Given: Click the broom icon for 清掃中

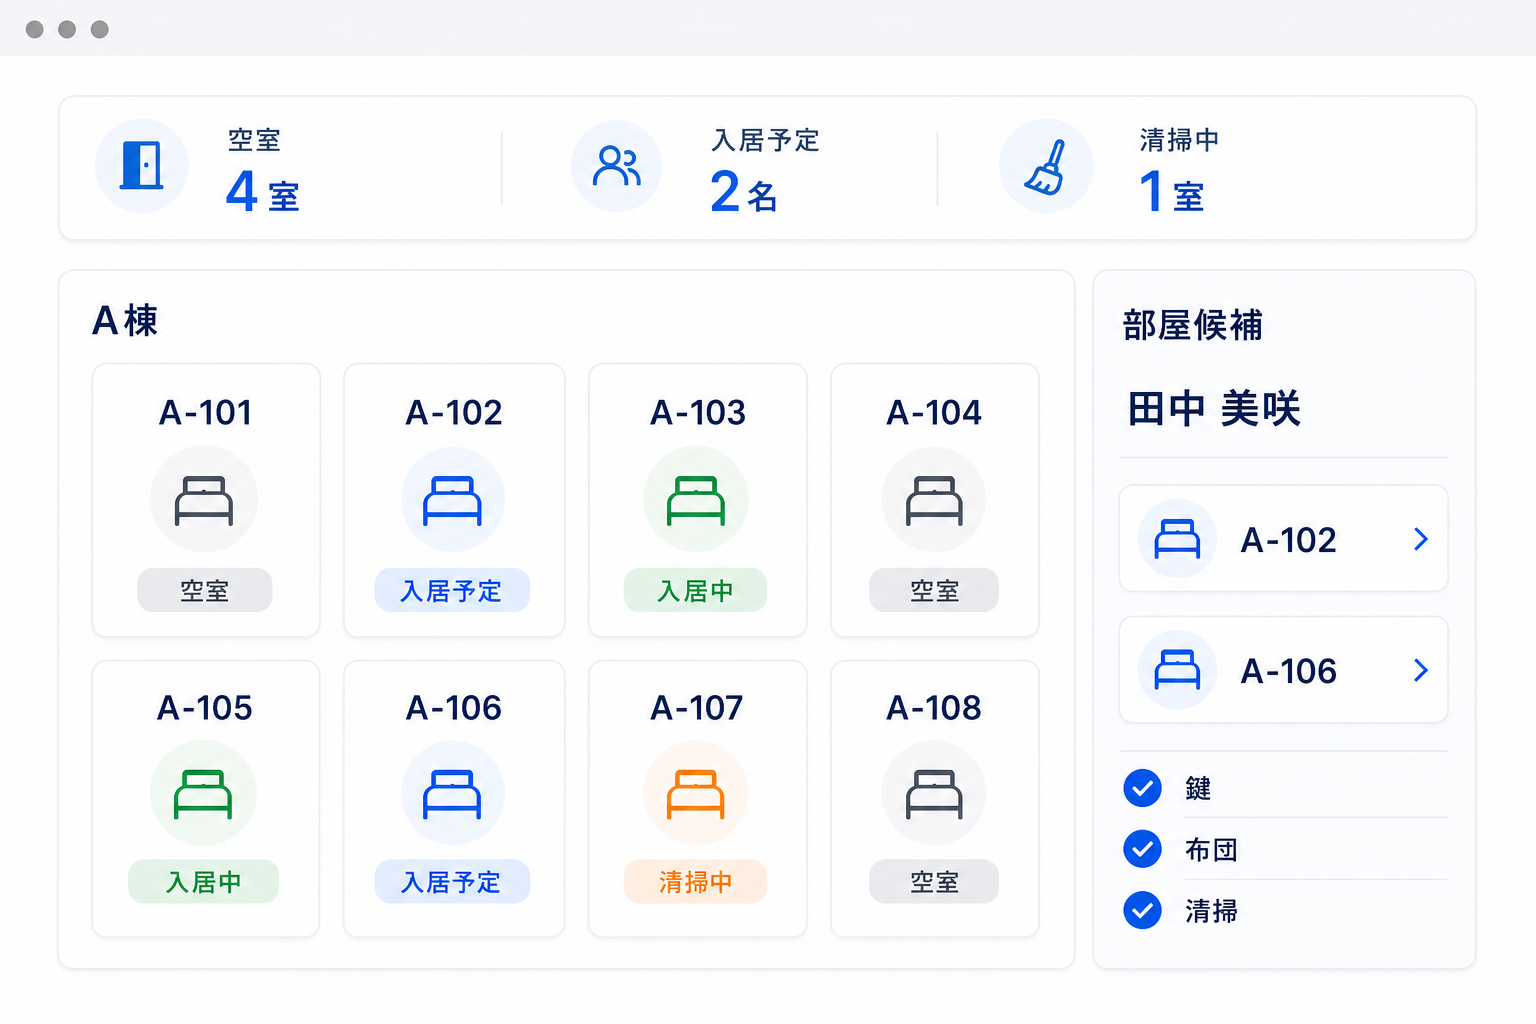Looking at the screenshot, I should click(1045, 166).
